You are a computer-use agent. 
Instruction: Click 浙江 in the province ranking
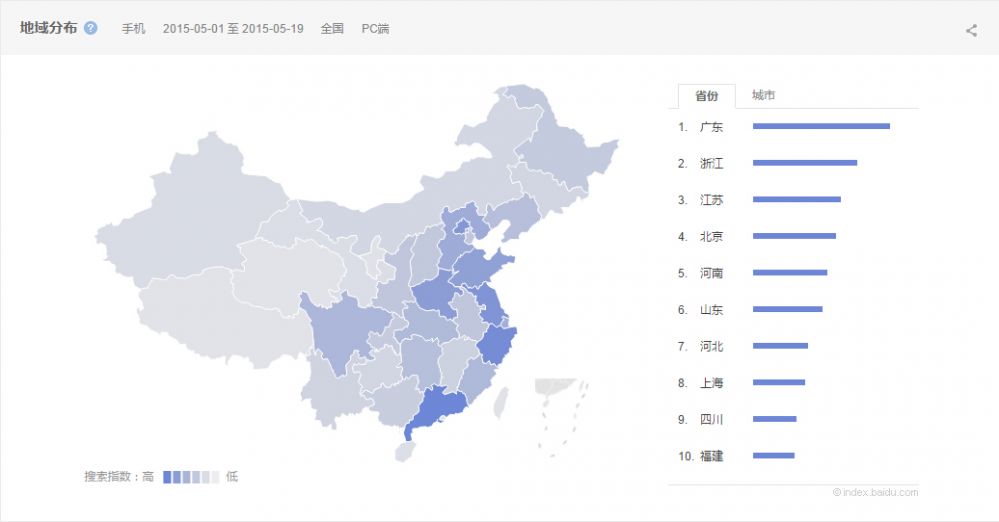711,163
